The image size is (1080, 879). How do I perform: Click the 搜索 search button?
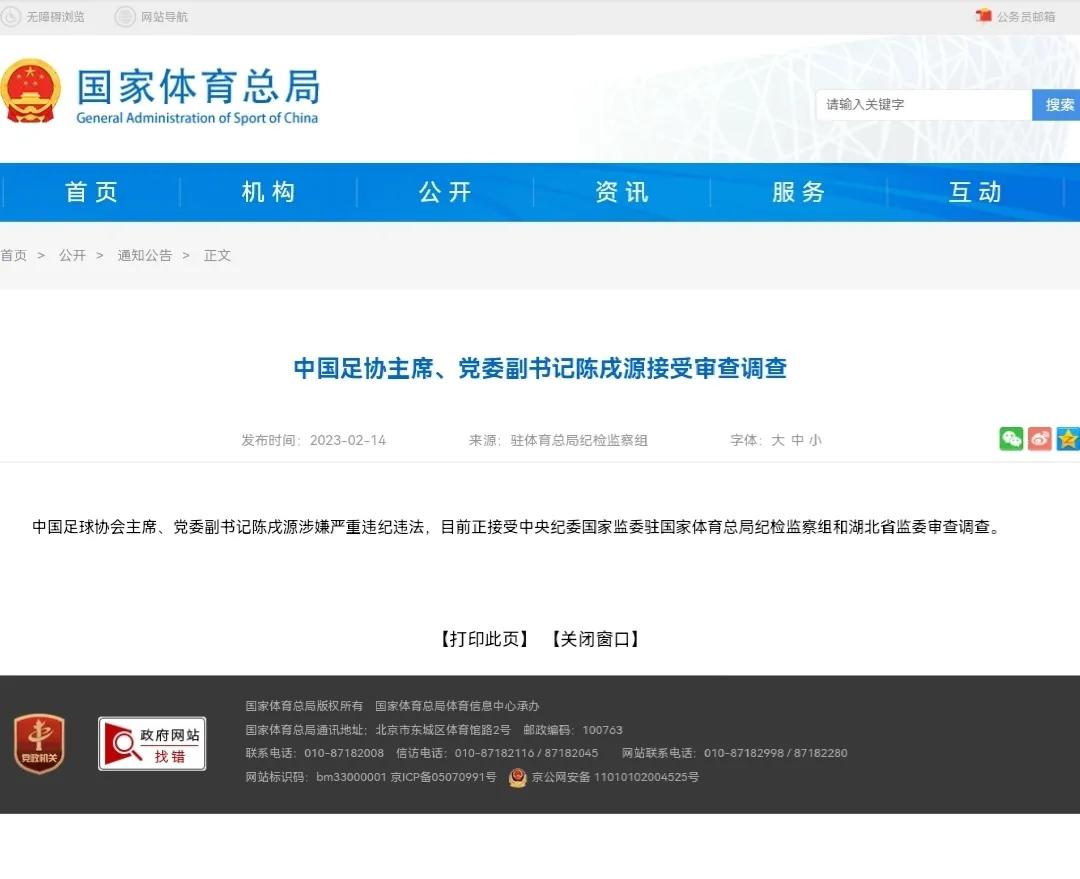[1057, 105]
